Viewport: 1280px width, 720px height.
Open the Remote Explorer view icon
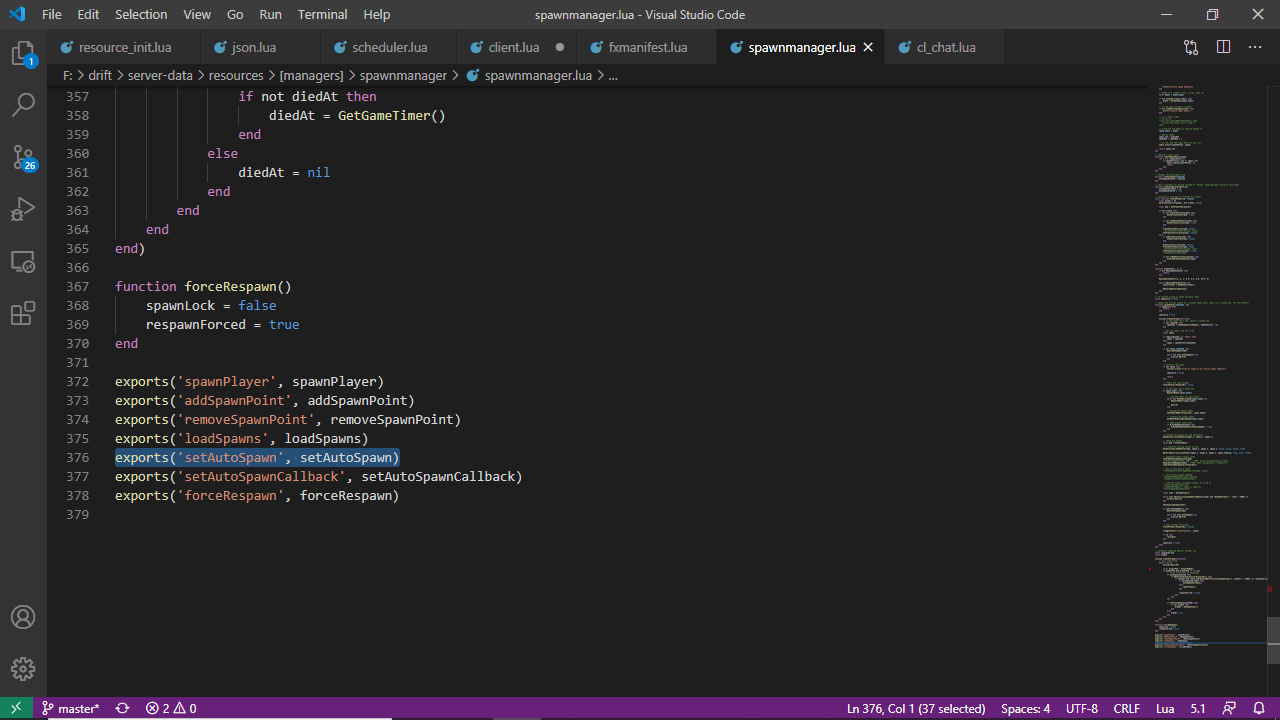coord(23,262)
